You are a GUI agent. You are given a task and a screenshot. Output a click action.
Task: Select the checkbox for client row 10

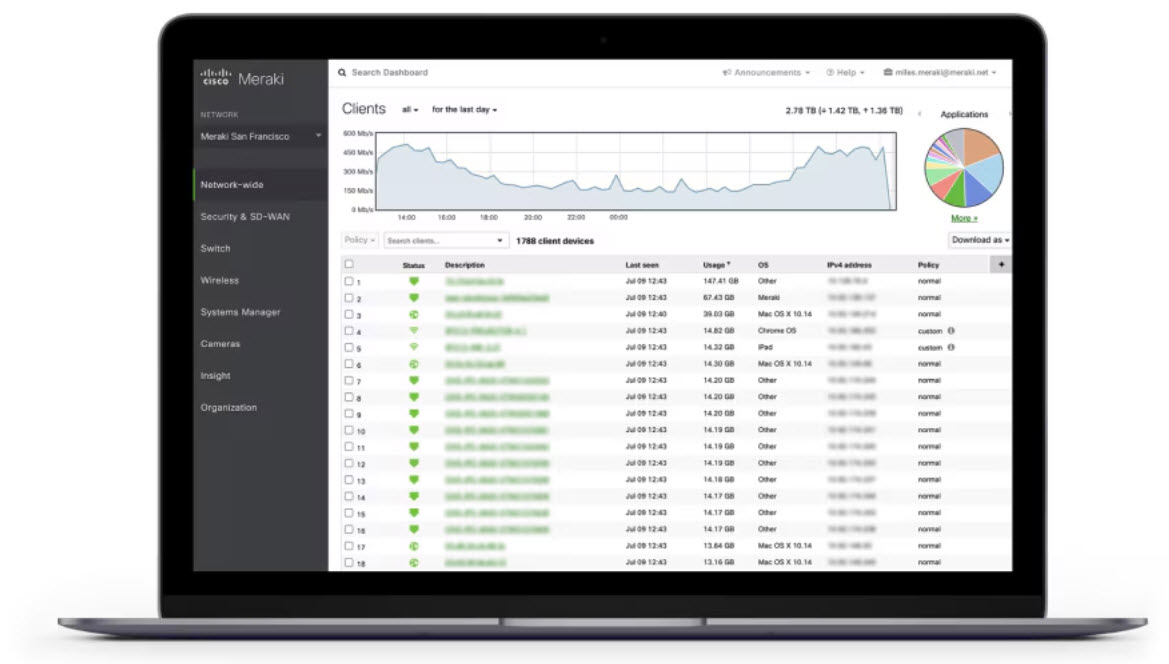[x=349, y=430]
